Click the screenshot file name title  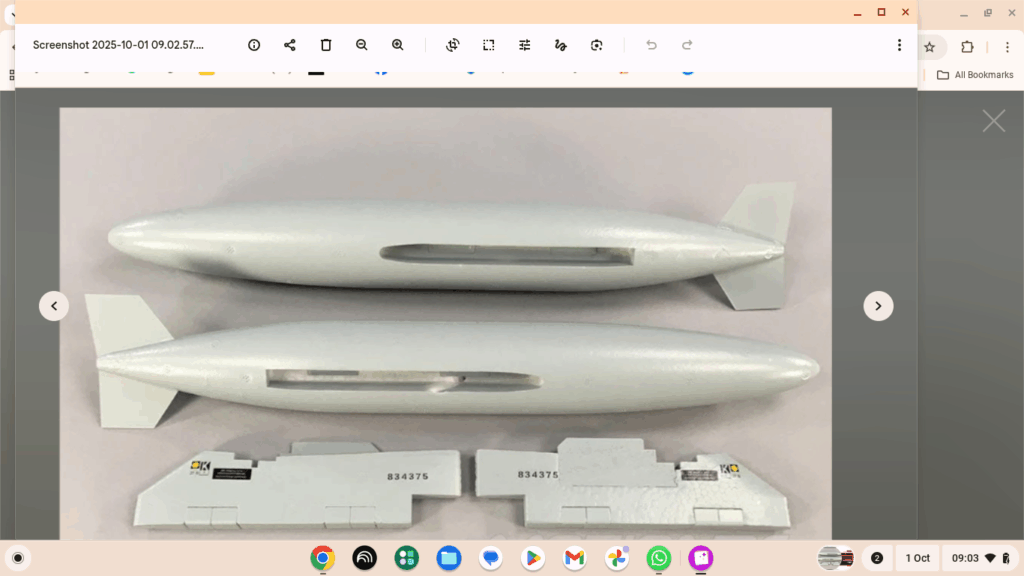coord(118,45)
